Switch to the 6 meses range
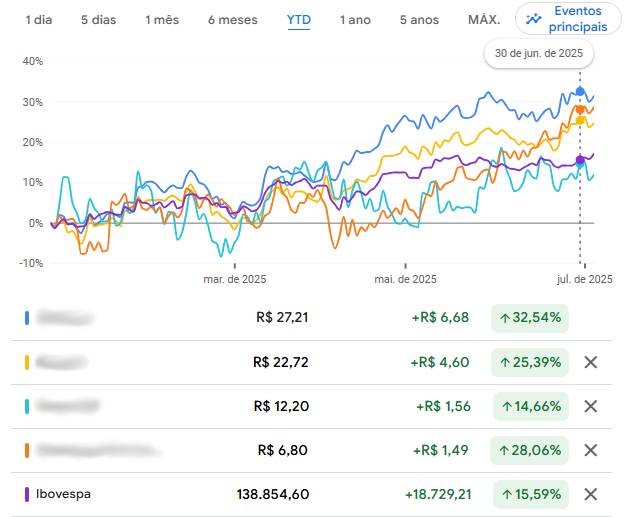The width and height of the screenshot is (629, 517). click(x=233, y=20)
